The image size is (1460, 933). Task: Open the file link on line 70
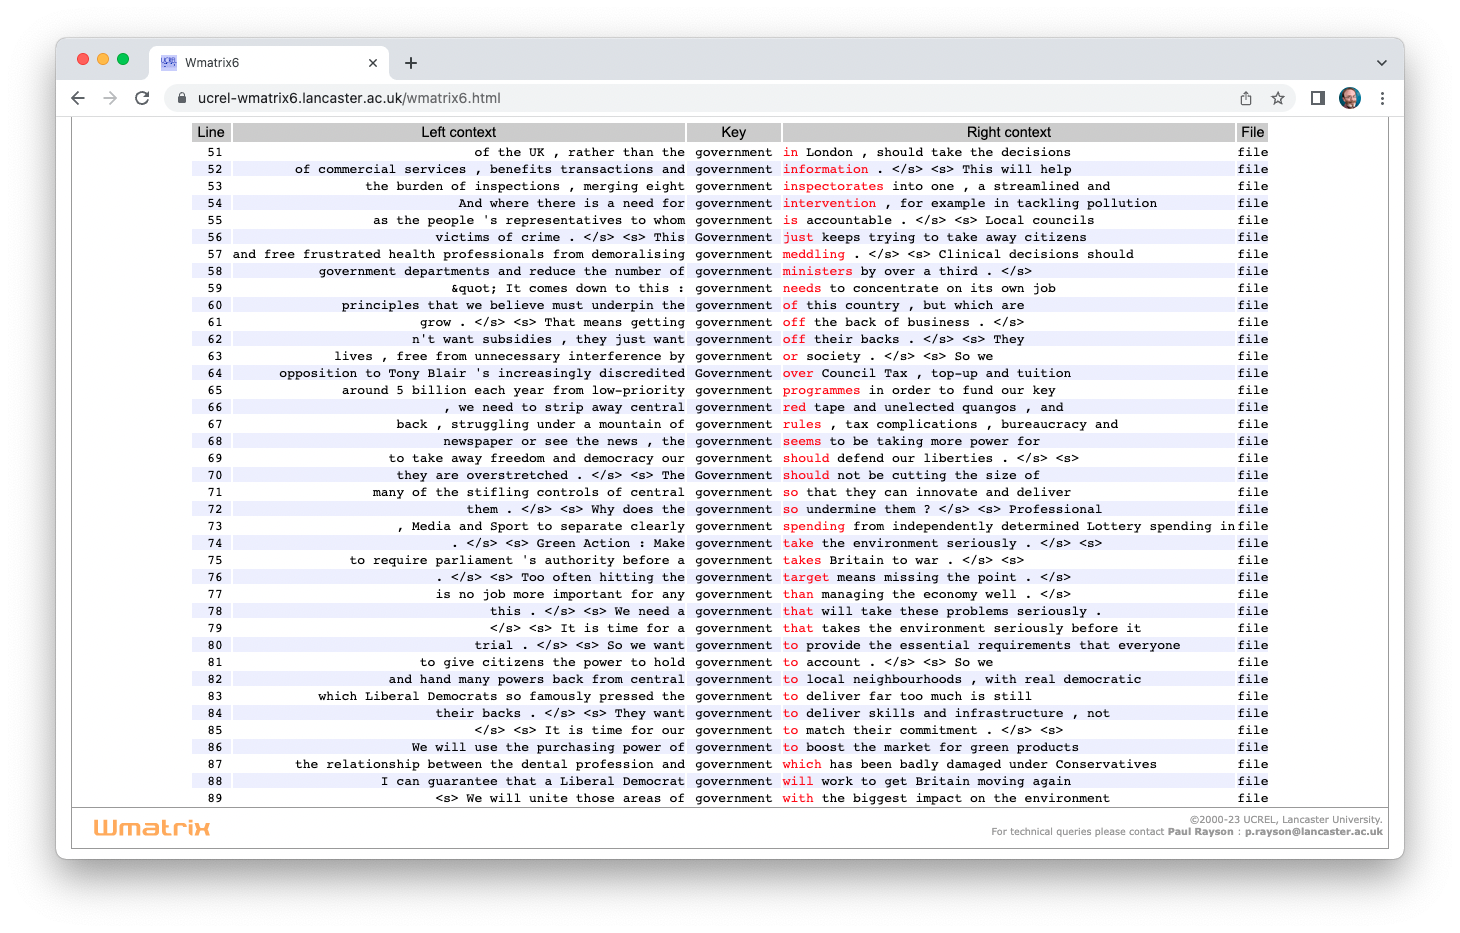point(1252,475)
